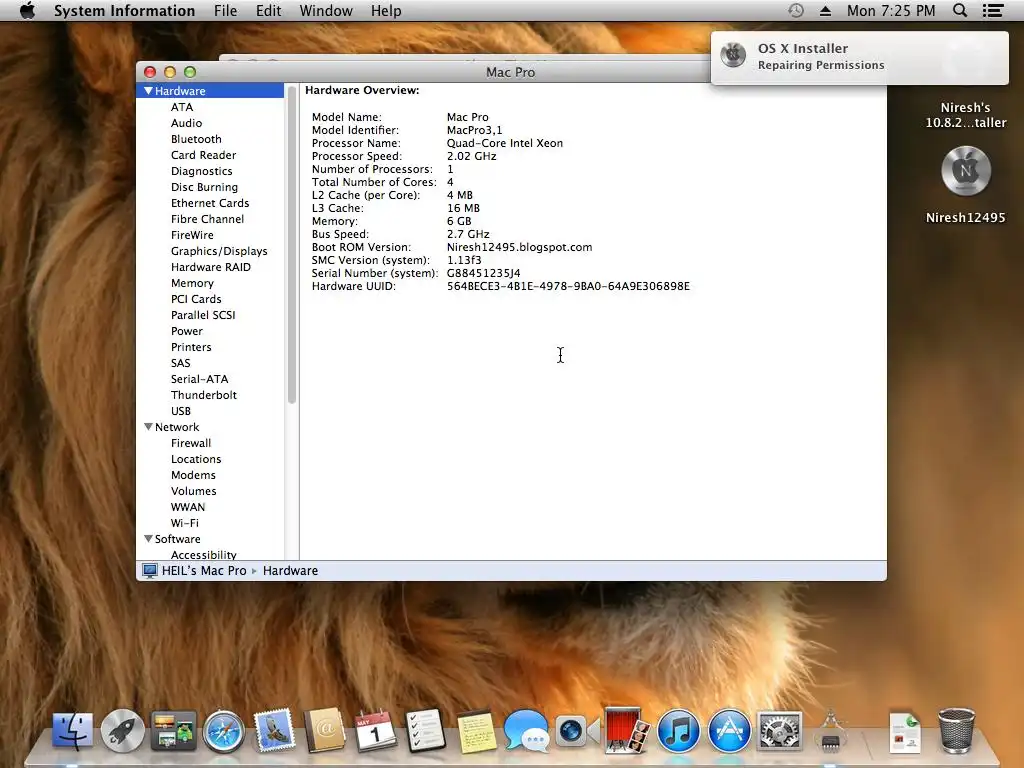Select Thunderbolt in sidebar
Image resolution: width=1024 pixels, height=768 pixels.
pos(204,395)
